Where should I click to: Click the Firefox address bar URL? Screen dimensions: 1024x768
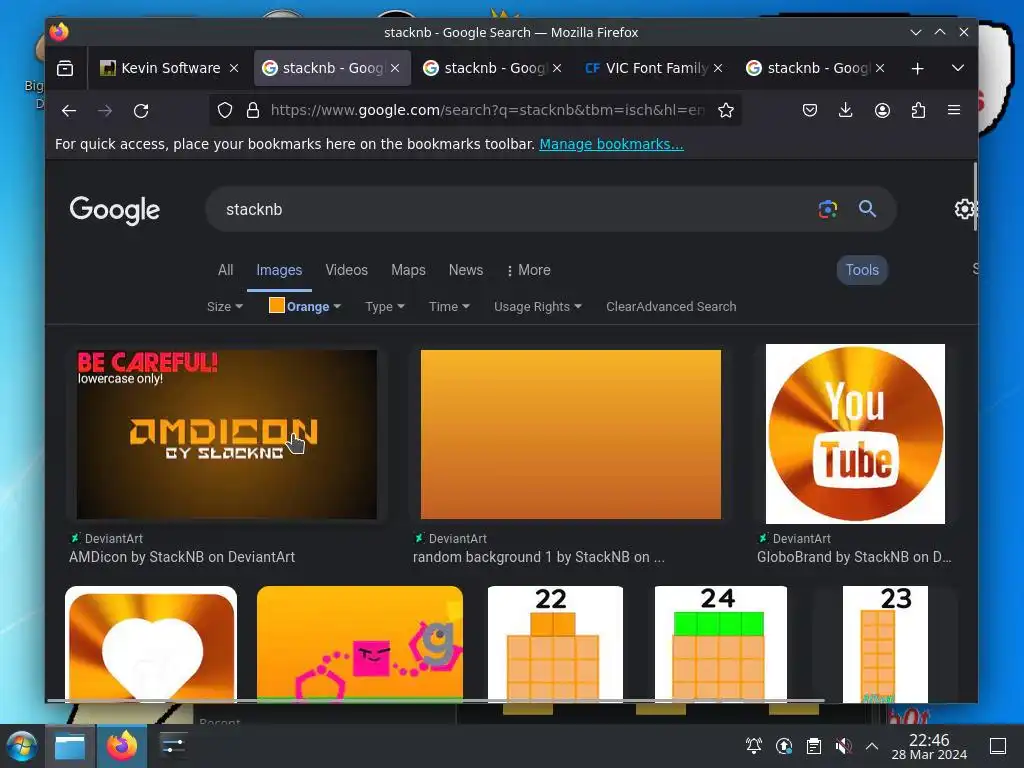click(487, 110)
